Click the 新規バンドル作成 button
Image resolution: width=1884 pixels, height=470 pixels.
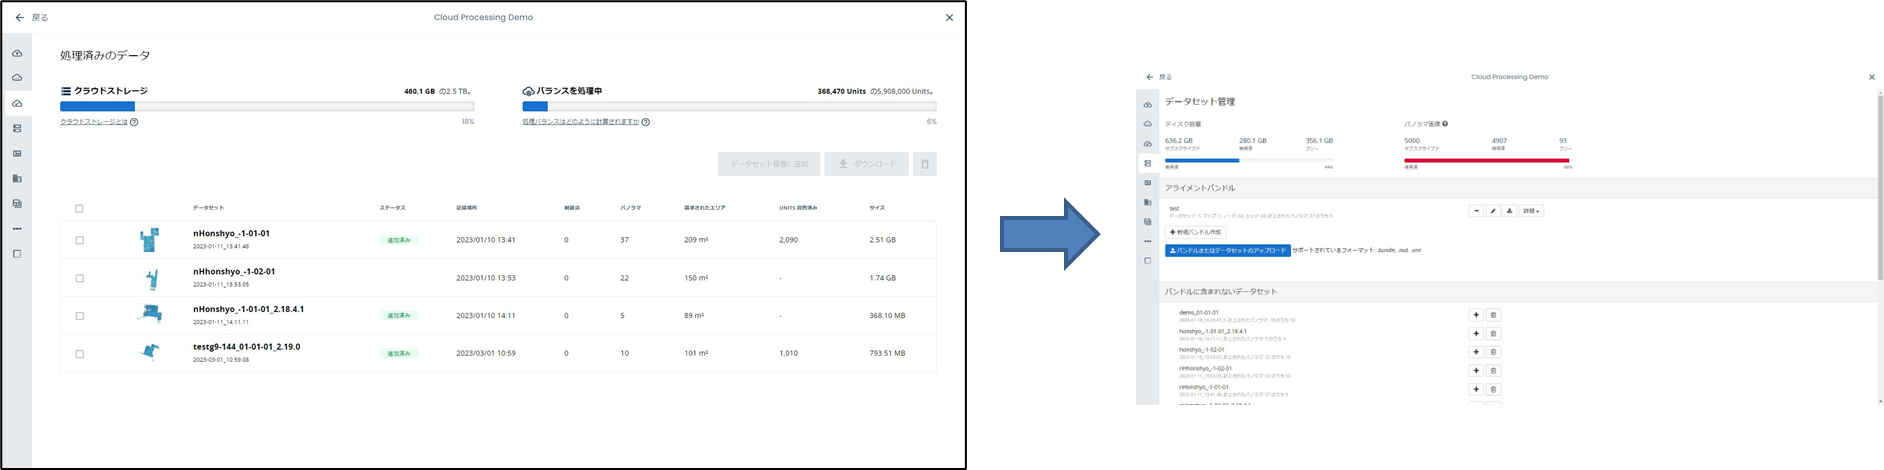(1195, 232)
